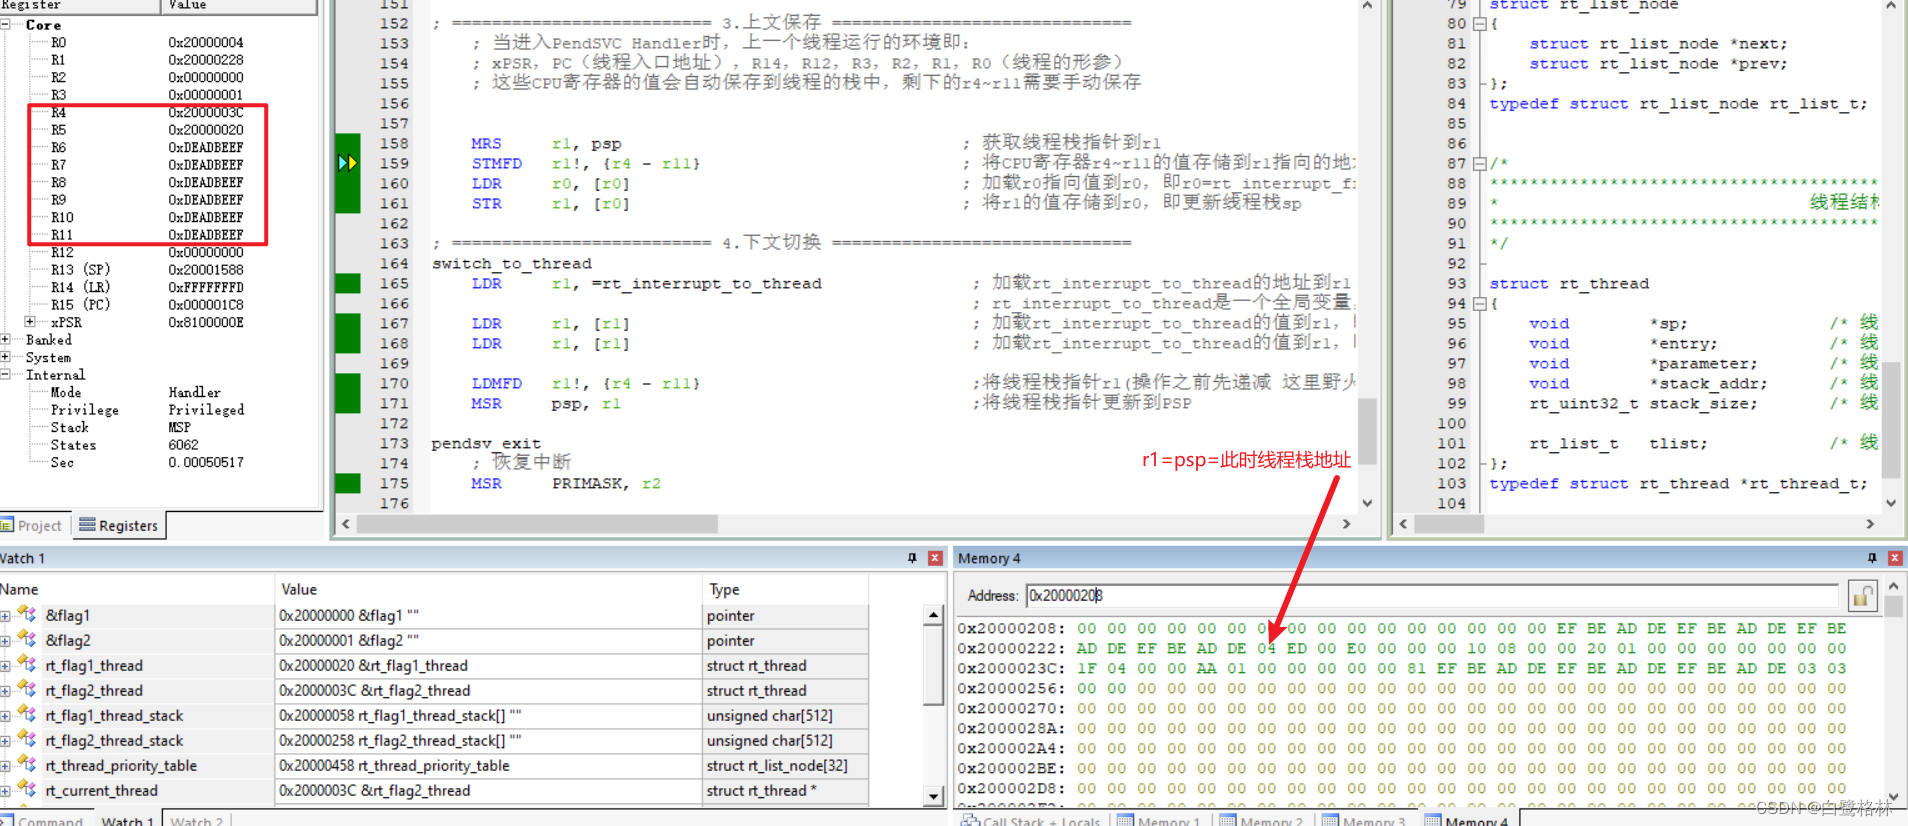Click memory row address 0x2000023C
1908x826 pixels.
pos(1010,668)
